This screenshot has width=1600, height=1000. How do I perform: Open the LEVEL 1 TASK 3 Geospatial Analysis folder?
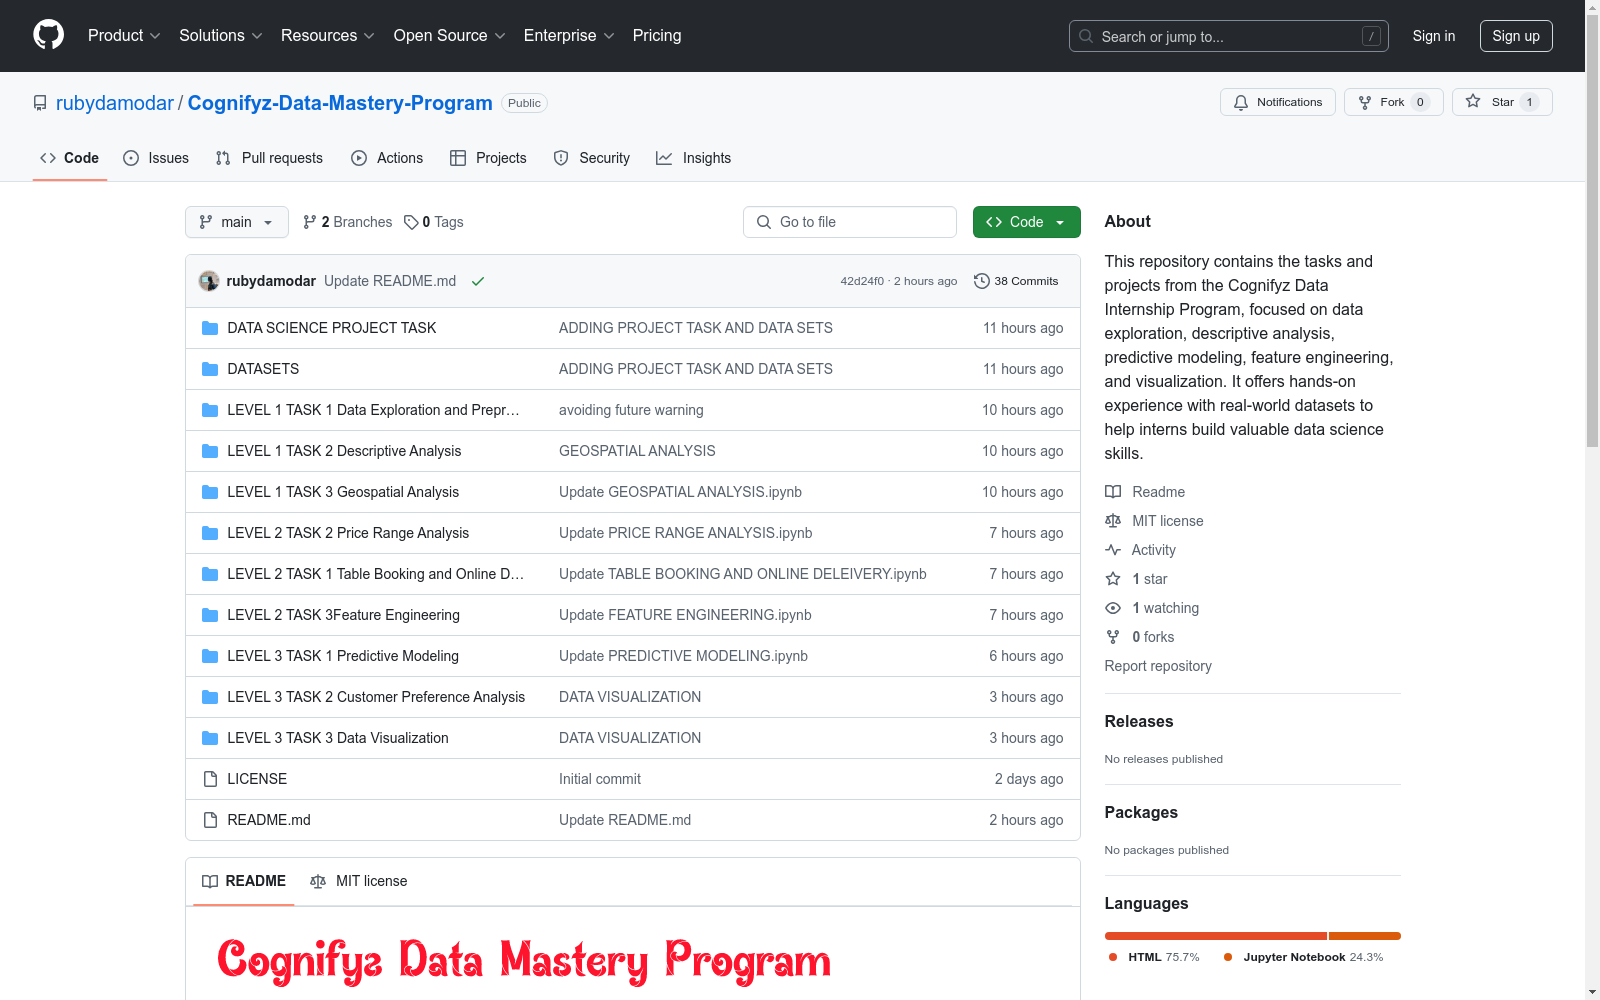point(343,492)
